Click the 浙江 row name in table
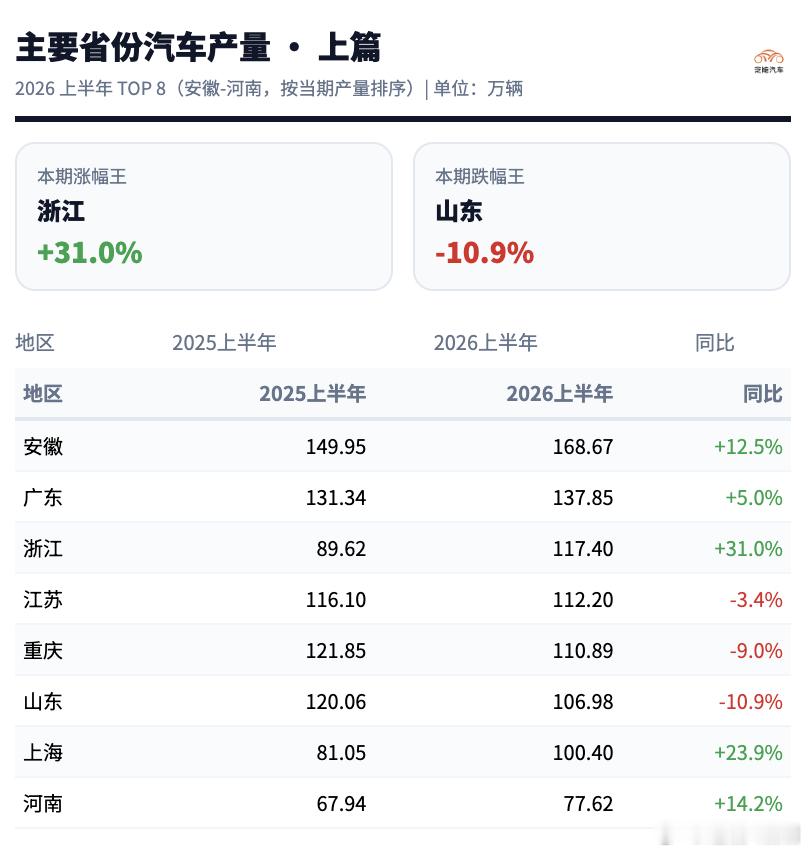This screenshot has width=808, height=854. pos(43,548)
